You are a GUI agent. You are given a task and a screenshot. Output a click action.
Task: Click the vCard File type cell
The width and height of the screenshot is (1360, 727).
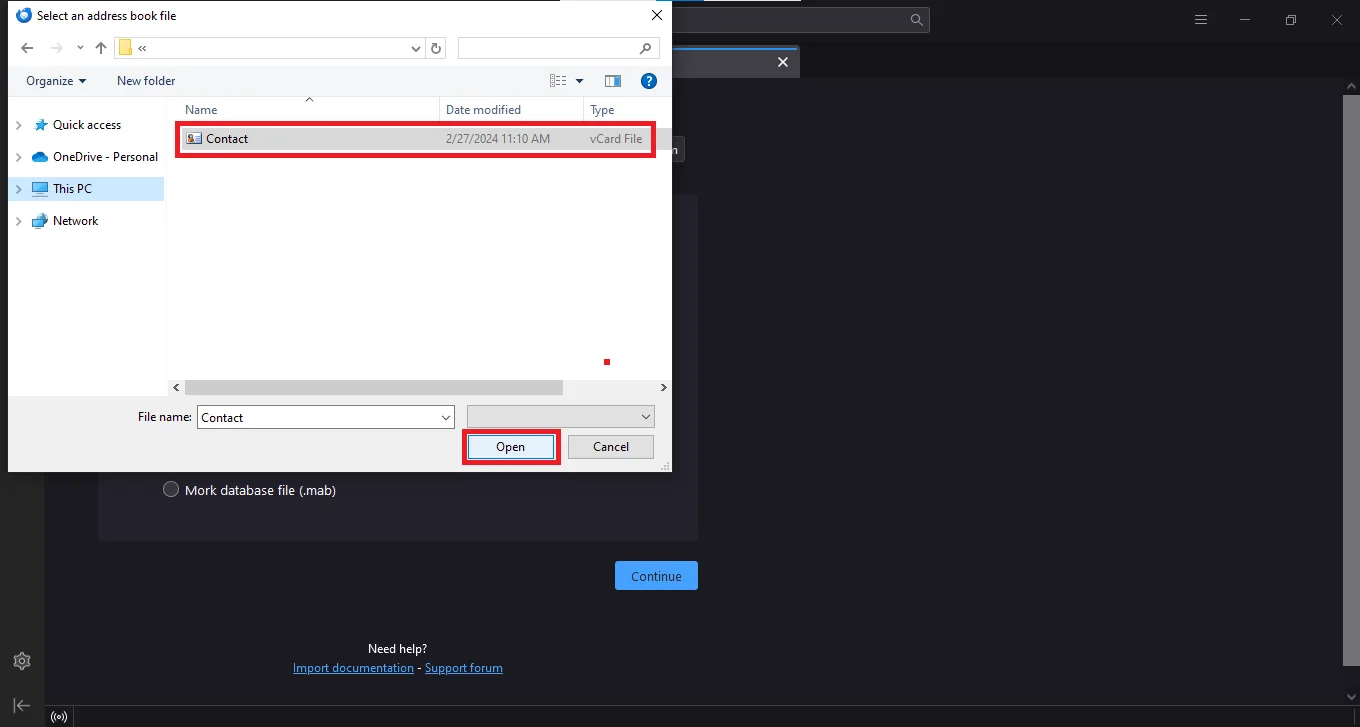pyautogui.click(x=616, y=139)
